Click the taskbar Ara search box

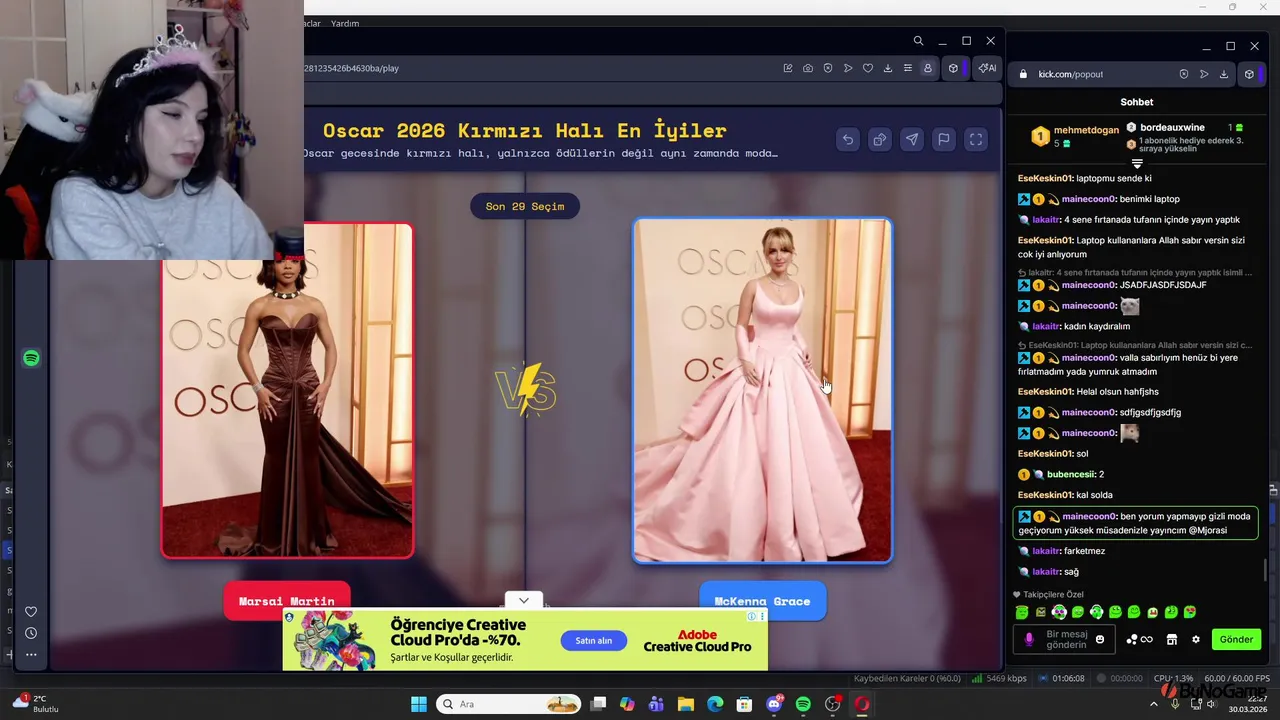pyautogui.click(x=508, y=704)
